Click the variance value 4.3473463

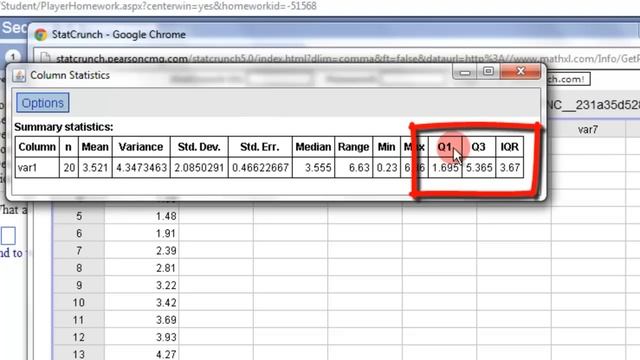pos(141,168)
